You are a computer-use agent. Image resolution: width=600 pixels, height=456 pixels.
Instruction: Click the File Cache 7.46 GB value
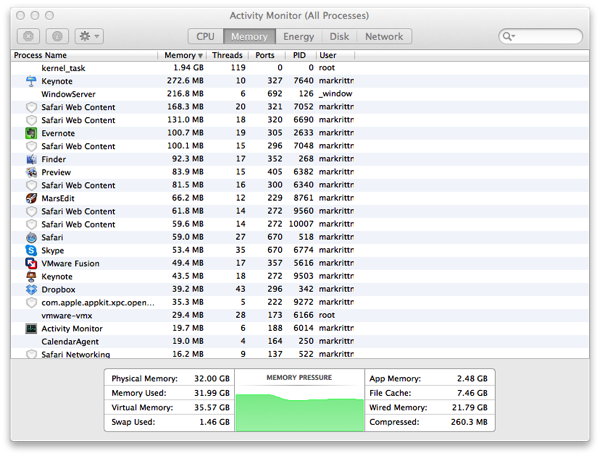click(x=472, y=393)
